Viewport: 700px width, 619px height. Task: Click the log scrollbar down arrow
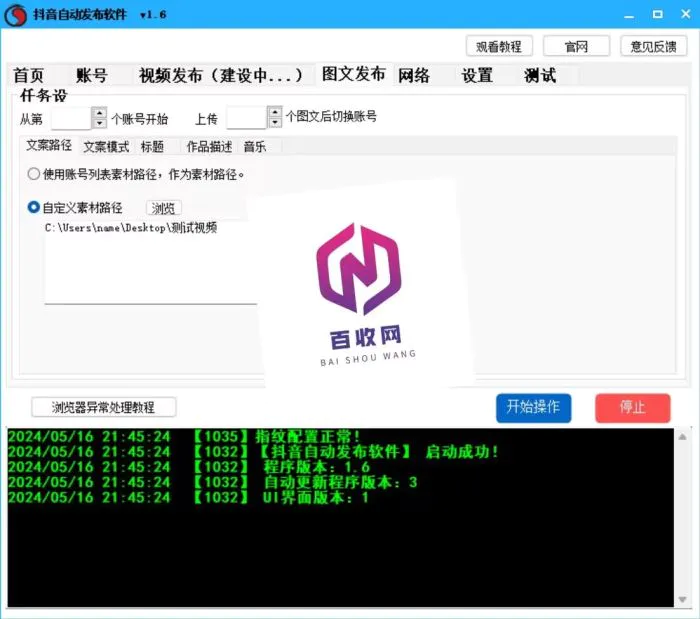(682, 599)
